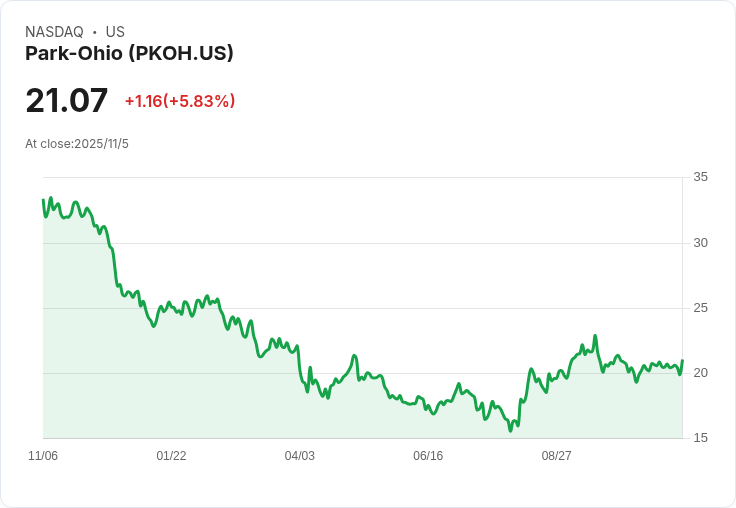
Task: Click the chart line's lowest trough point
Action: coord(510,431)
